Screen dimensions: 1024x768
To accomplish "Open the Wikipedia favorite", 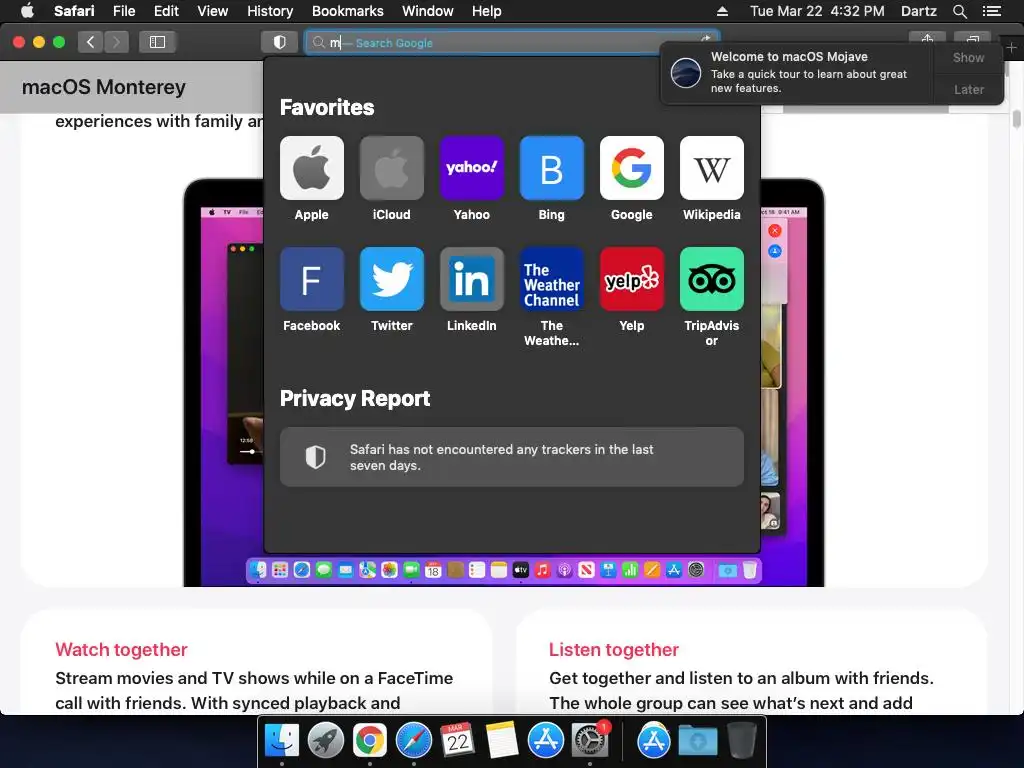I will 712,168.
